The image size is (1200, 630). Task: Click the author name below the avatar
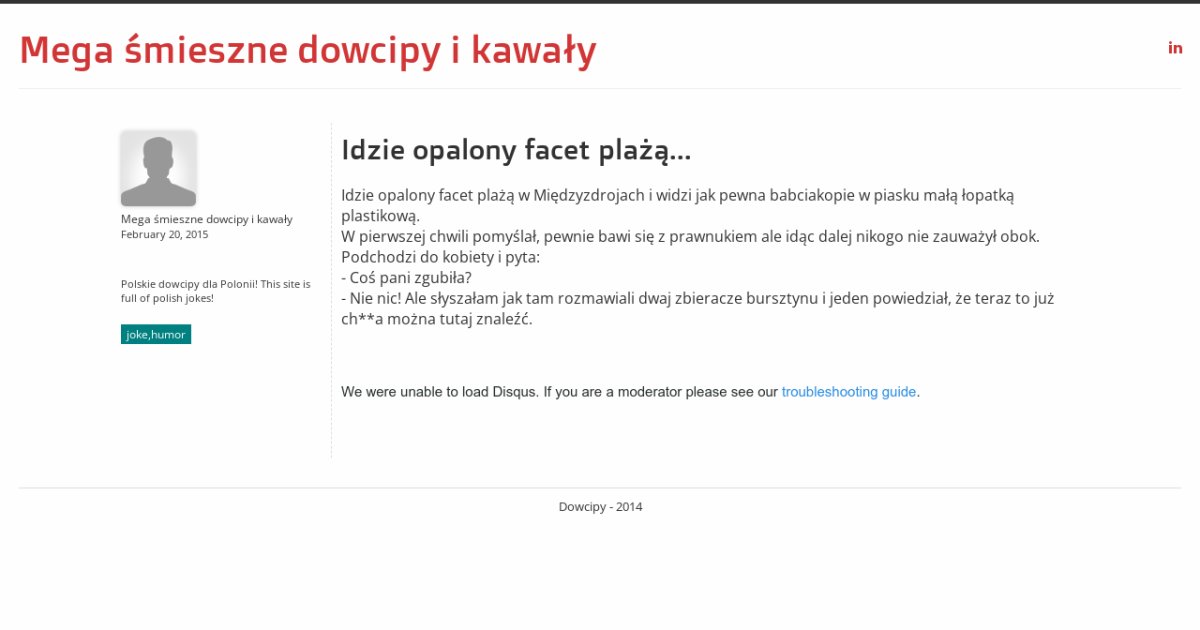click(x=206, y=219)
